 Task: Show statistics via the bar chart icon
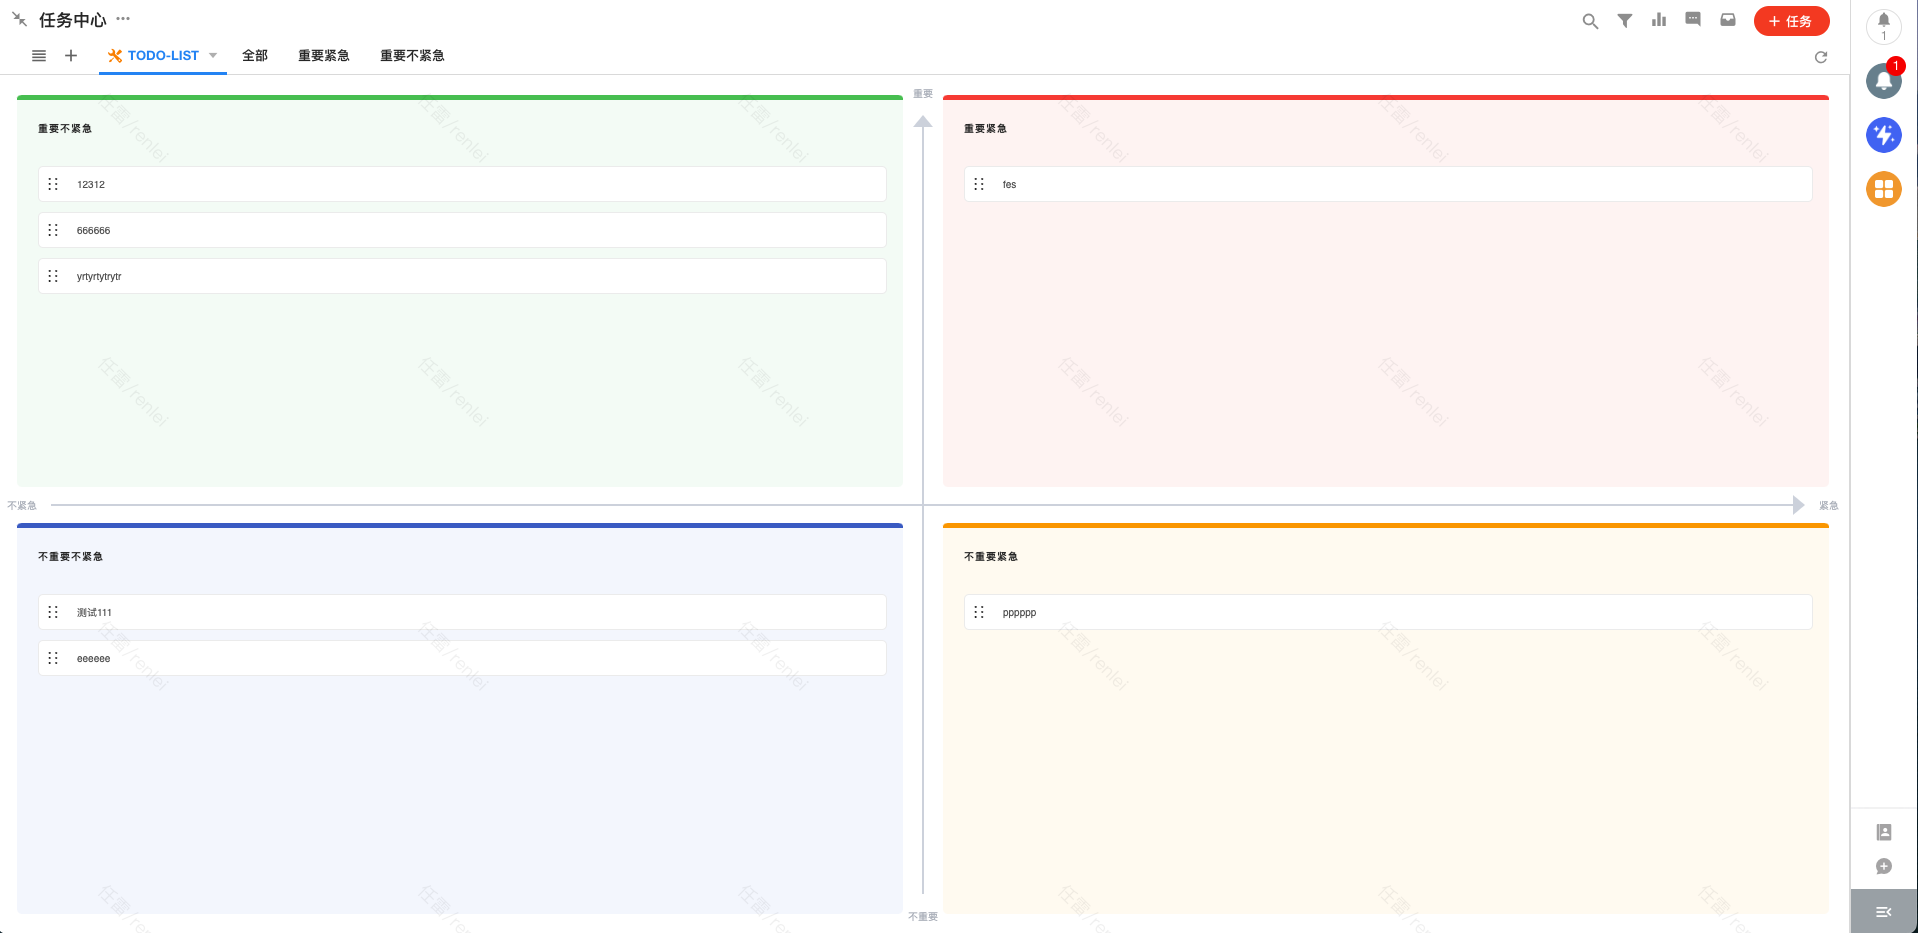pyautogui.click(x=1659, y=20)
